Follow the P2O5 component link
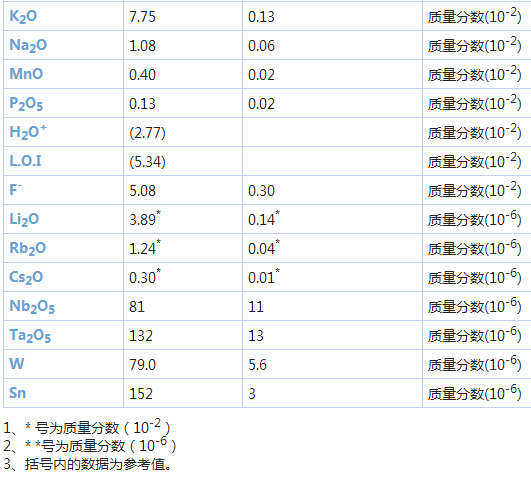 click(26, 103)
